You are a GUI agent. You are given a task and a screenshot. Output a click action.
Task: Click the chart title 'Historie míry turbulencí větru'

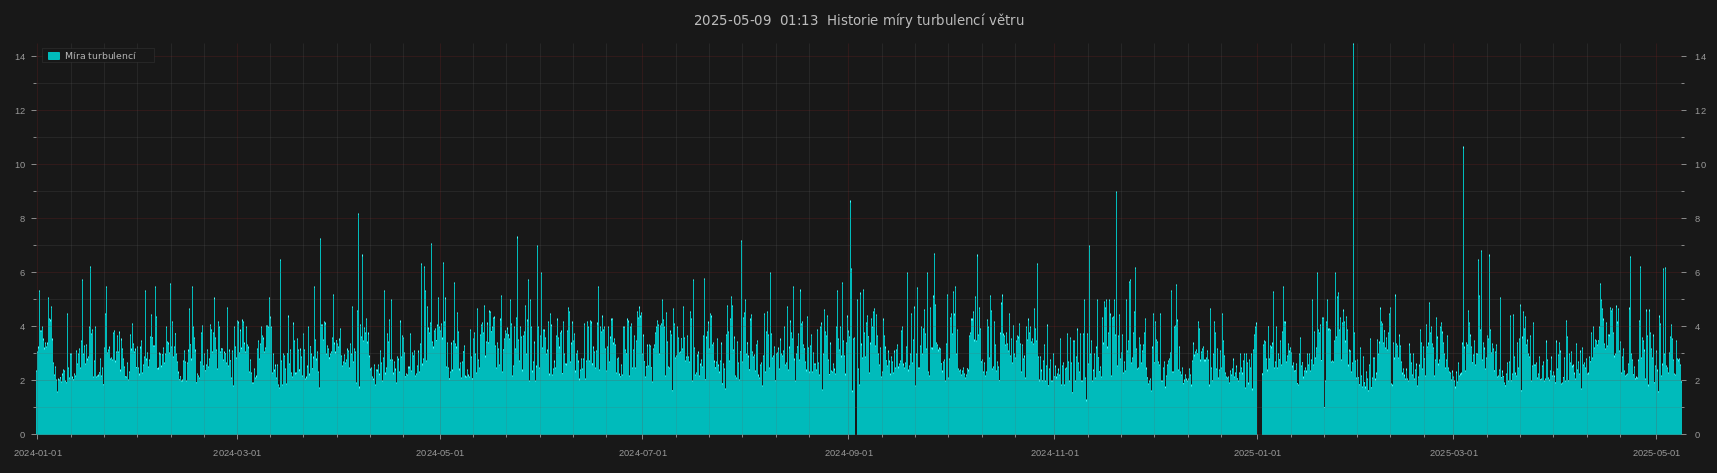pyautogui.click(x=925, y=20)
